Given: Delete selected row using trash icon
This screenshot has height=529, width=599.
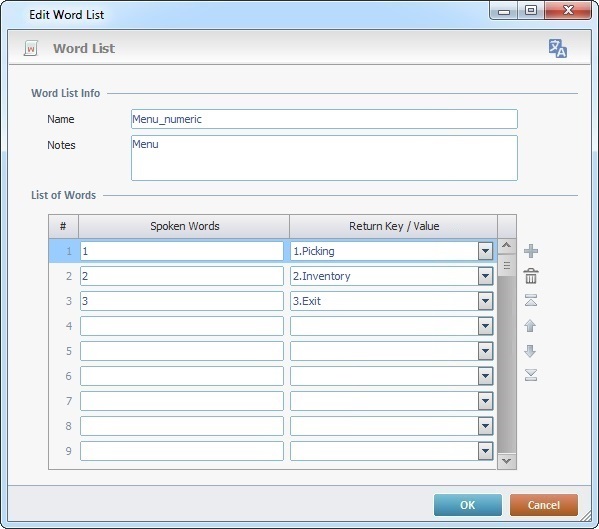Looking at the screenshot, I should [531, 276].
